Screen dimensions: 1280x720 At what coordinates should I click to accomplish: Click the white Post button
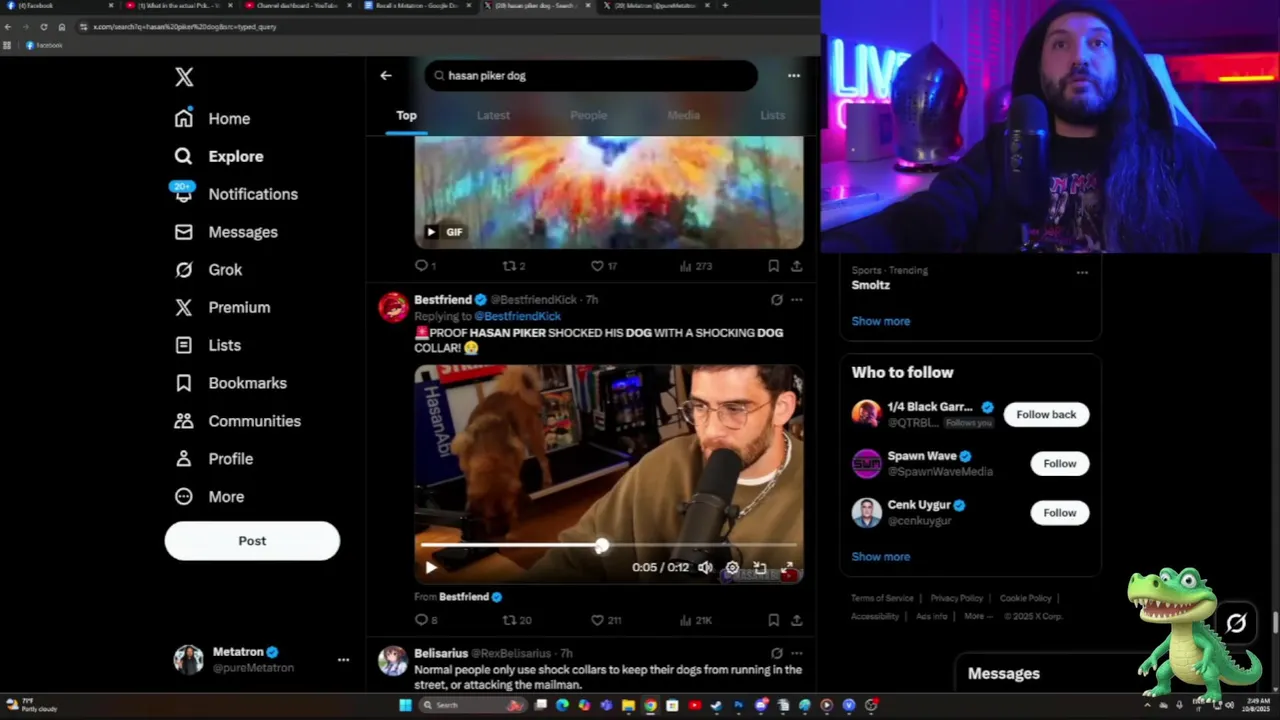[252, 540]
